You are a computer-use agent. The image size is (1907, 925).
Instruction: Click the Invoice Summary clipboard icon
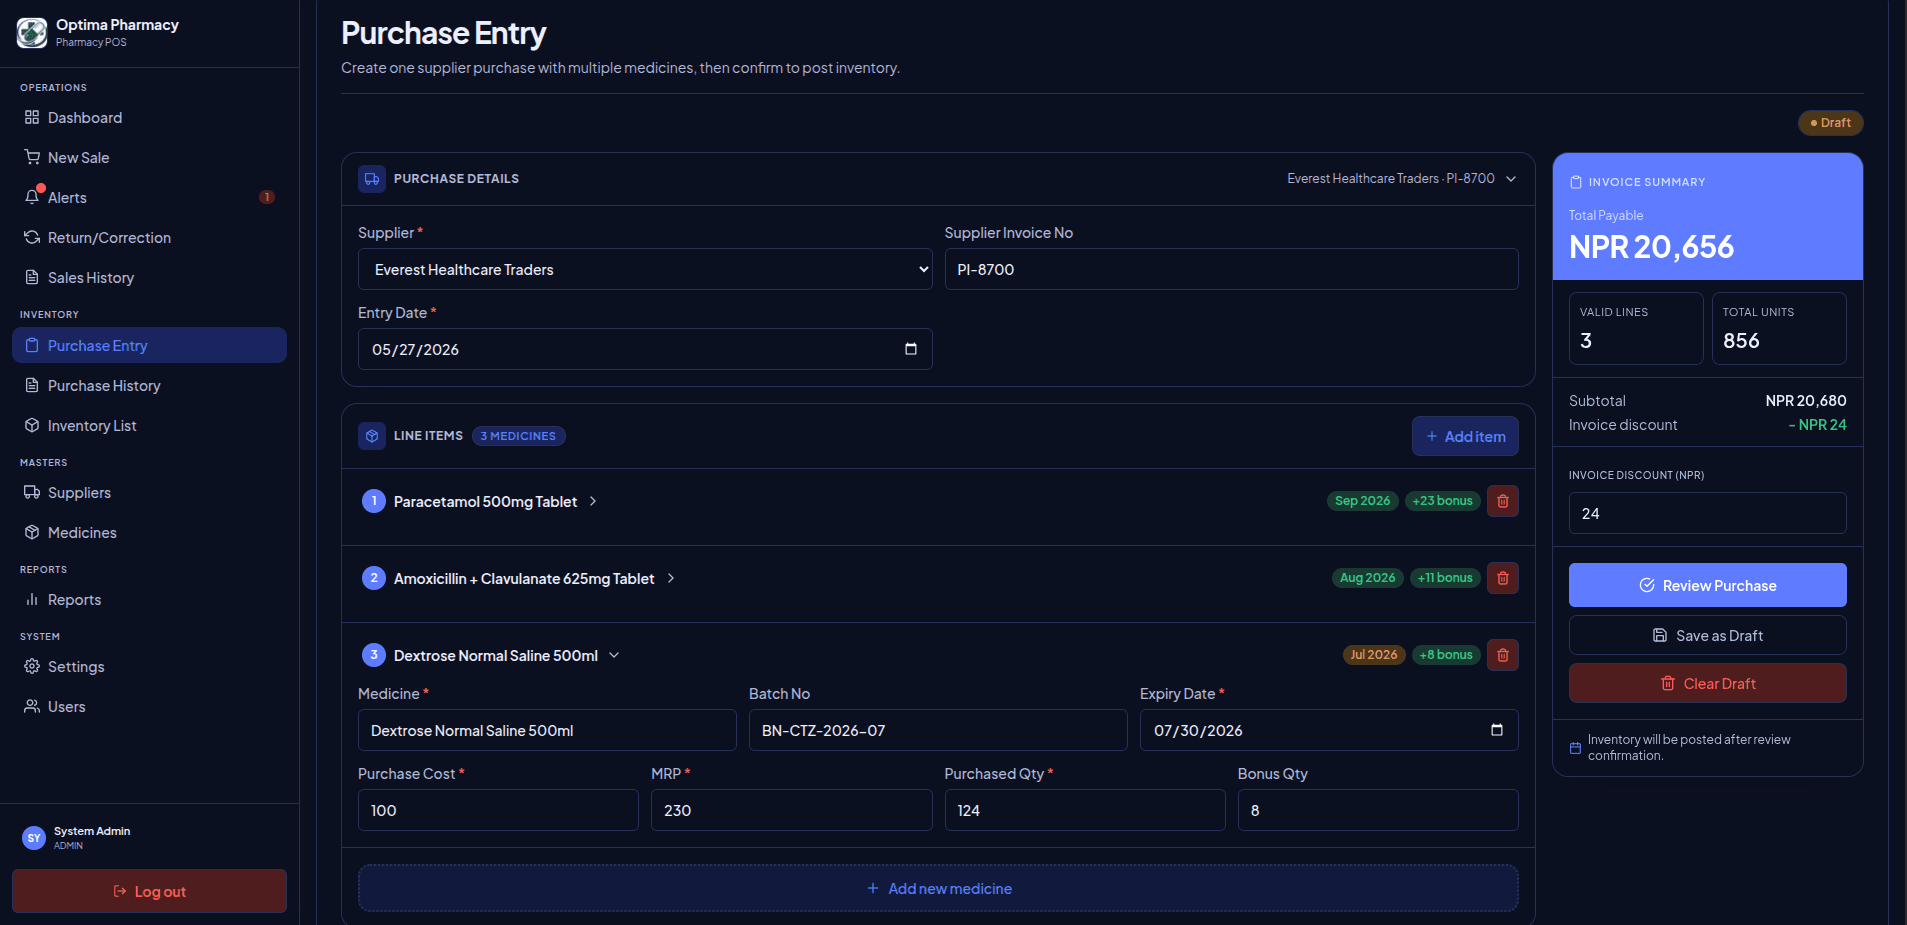(1576, 182)
